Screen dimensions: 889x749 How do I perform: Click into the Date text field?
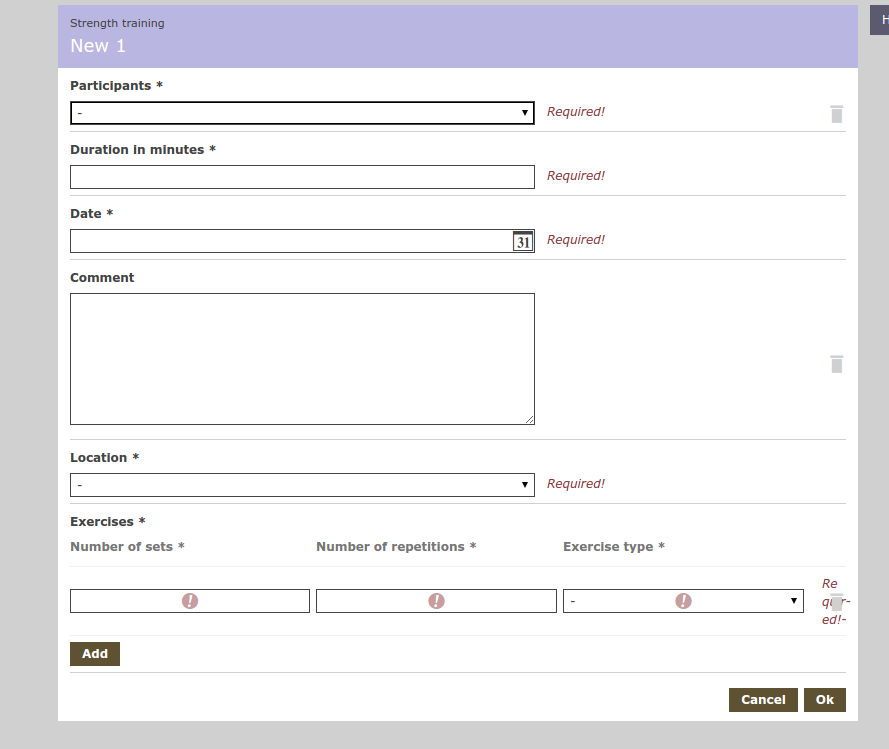(x=290, y=241)
